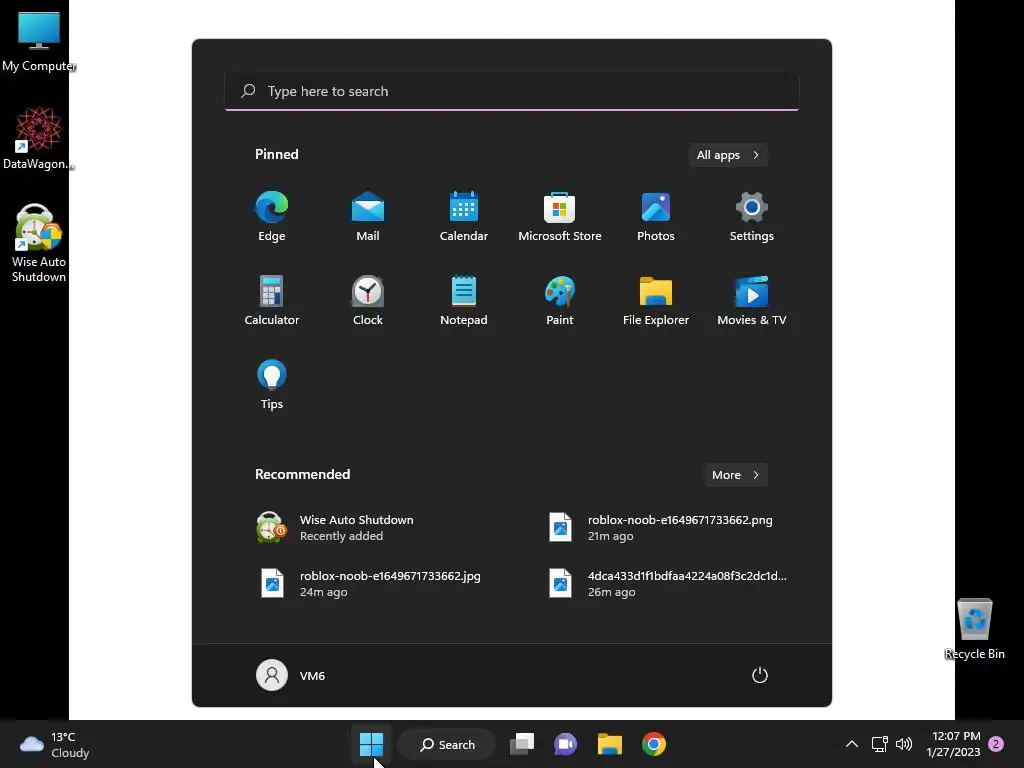Click the volume speaker tray icon

904,744
